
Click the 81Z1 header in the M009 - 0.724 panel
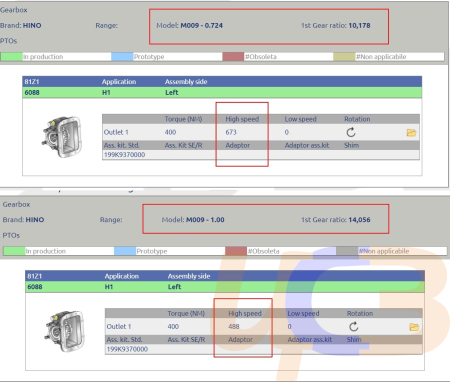pyautogui.click(x=32, y=82)
